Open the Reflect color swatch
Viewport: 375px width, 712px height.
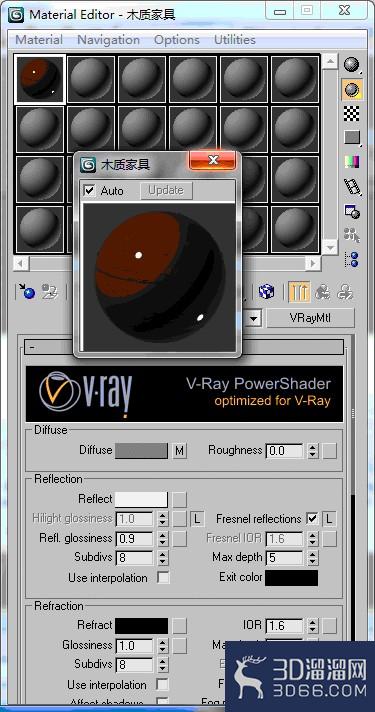141,499
